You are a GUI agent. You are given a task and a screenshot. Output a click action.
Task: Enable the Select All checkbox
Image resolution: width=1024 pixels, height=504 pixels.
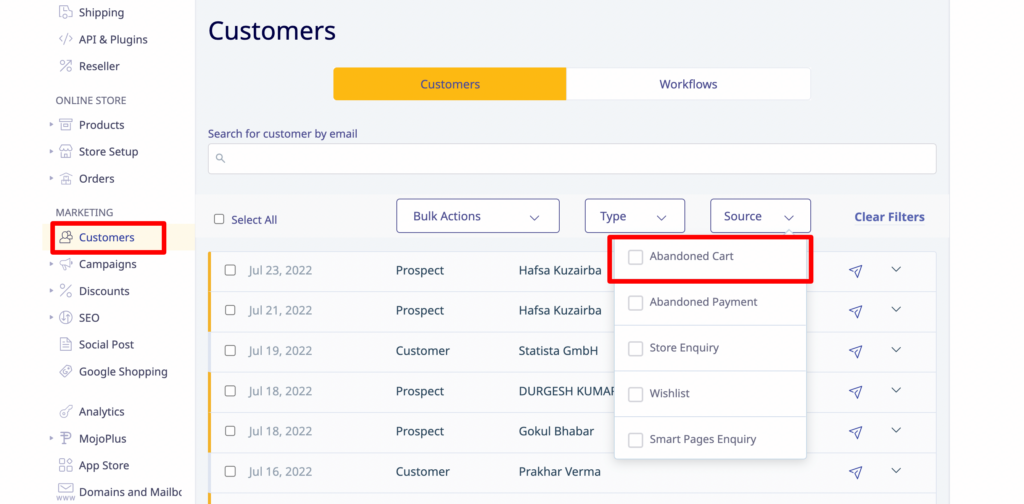(219, 220)
